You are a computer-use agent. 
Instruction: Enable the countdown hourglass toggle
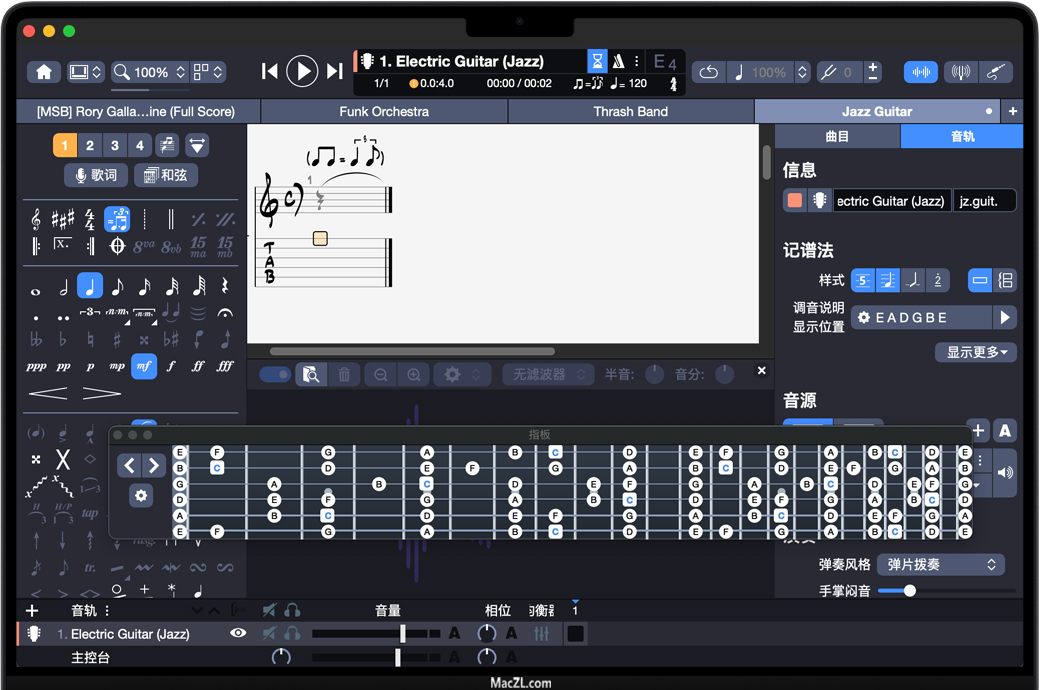pyautogui.click(x=597, y=61)
